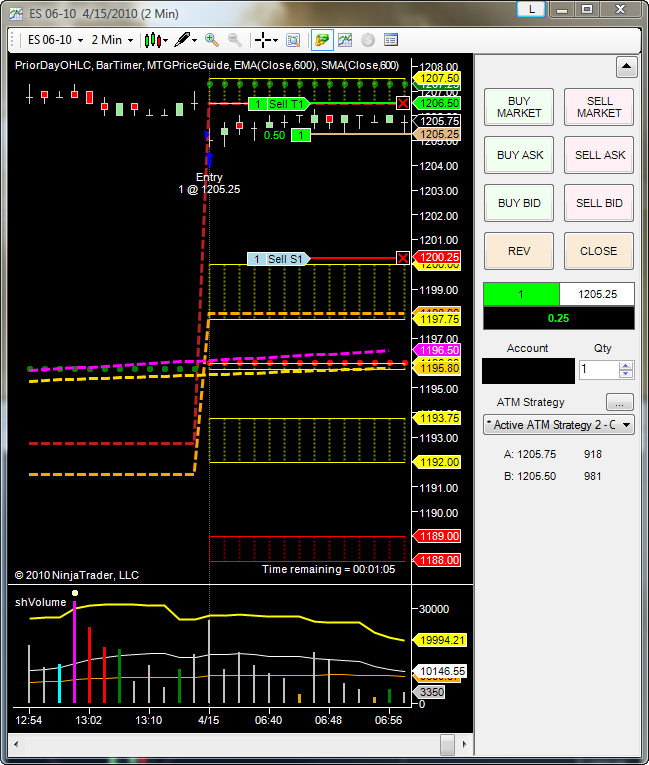Collapse the Chart Trader panel up-arrow
The height and width of the screenshot is (765, 649).
pos(627,67)
